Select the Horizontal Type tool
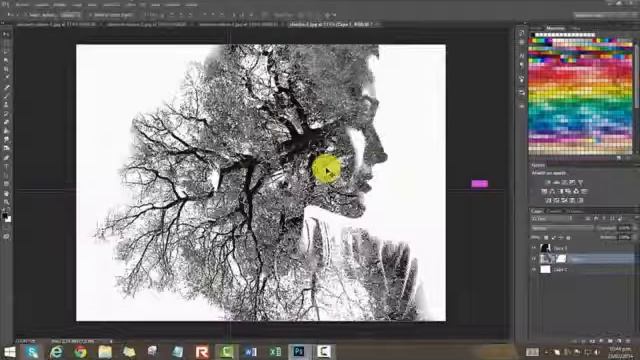 (x=6, y=167)
